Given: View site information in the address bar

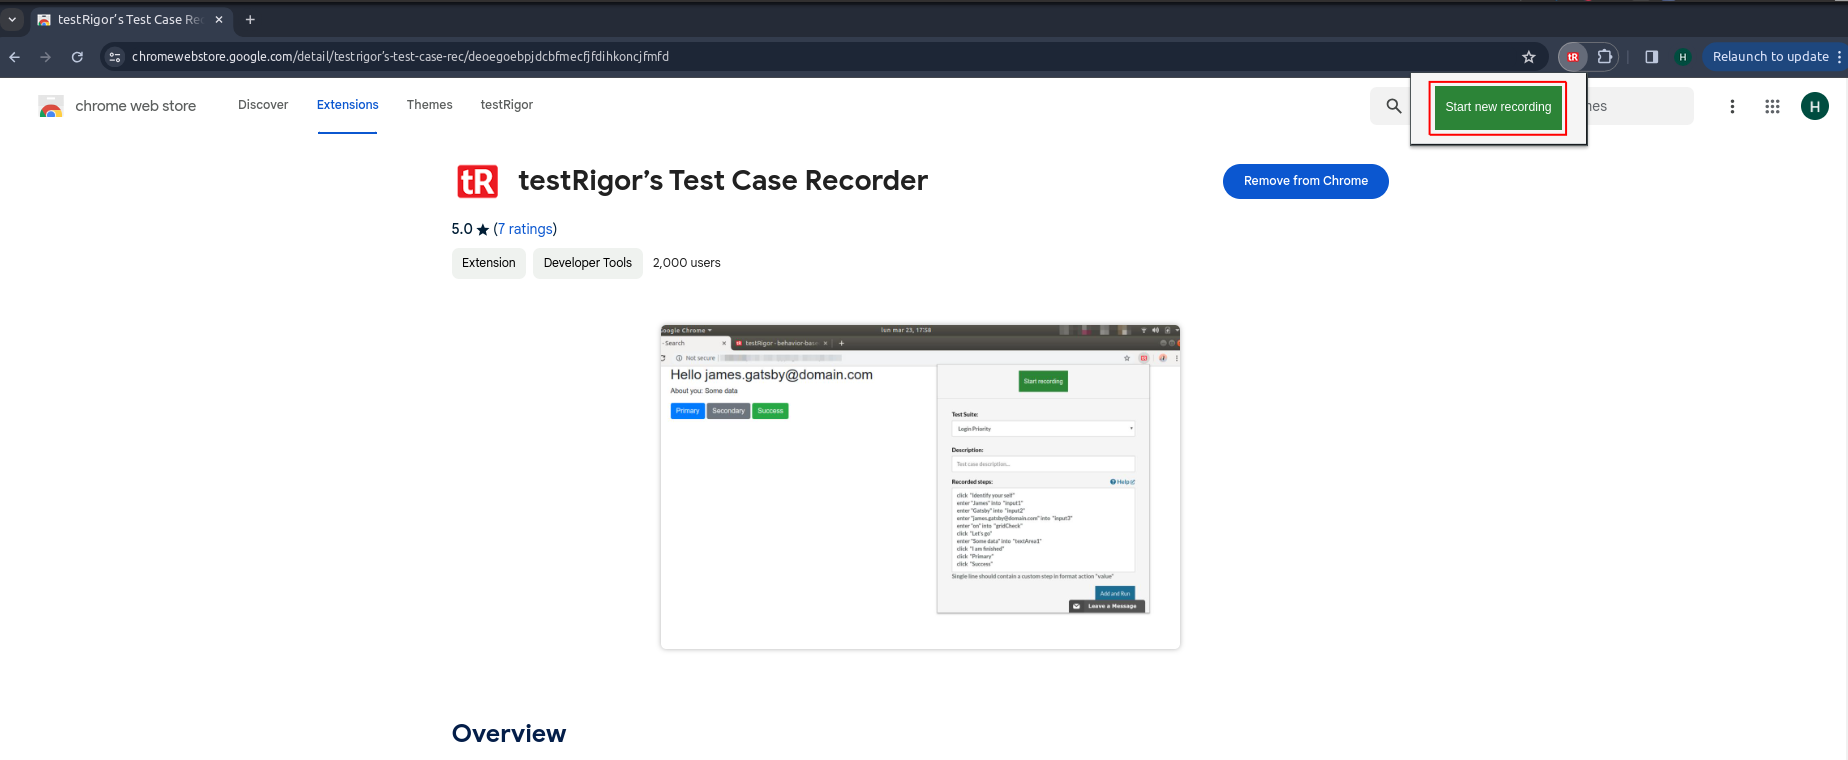Looking at the screenshot, I should point(115,57).
